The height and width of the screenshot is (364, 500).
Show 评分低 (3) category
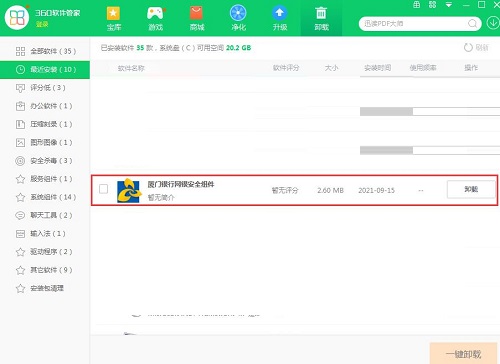pos(45,88)
